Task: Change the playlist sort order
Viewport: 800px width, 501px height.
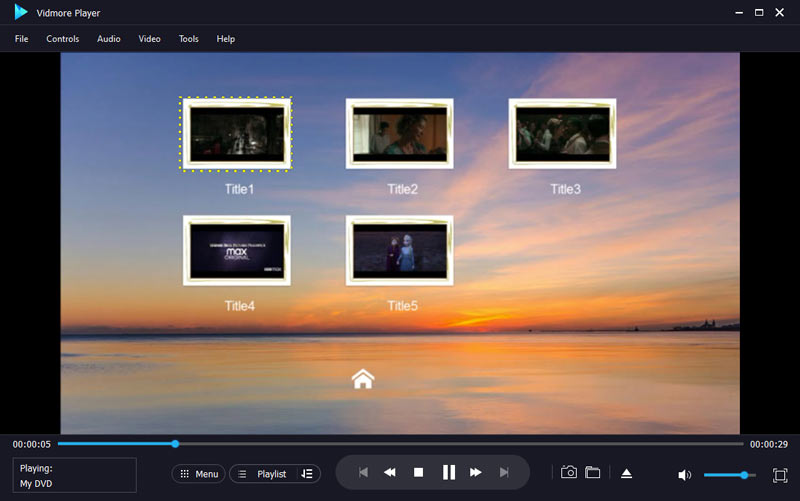Action: pos(307,474)
